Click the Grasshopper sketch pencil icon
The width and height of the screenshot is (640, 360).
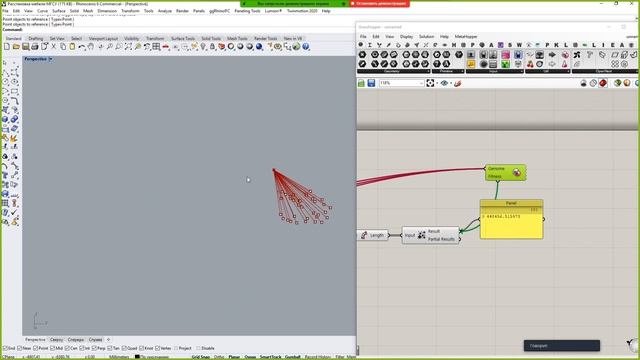tap(458, 83)
